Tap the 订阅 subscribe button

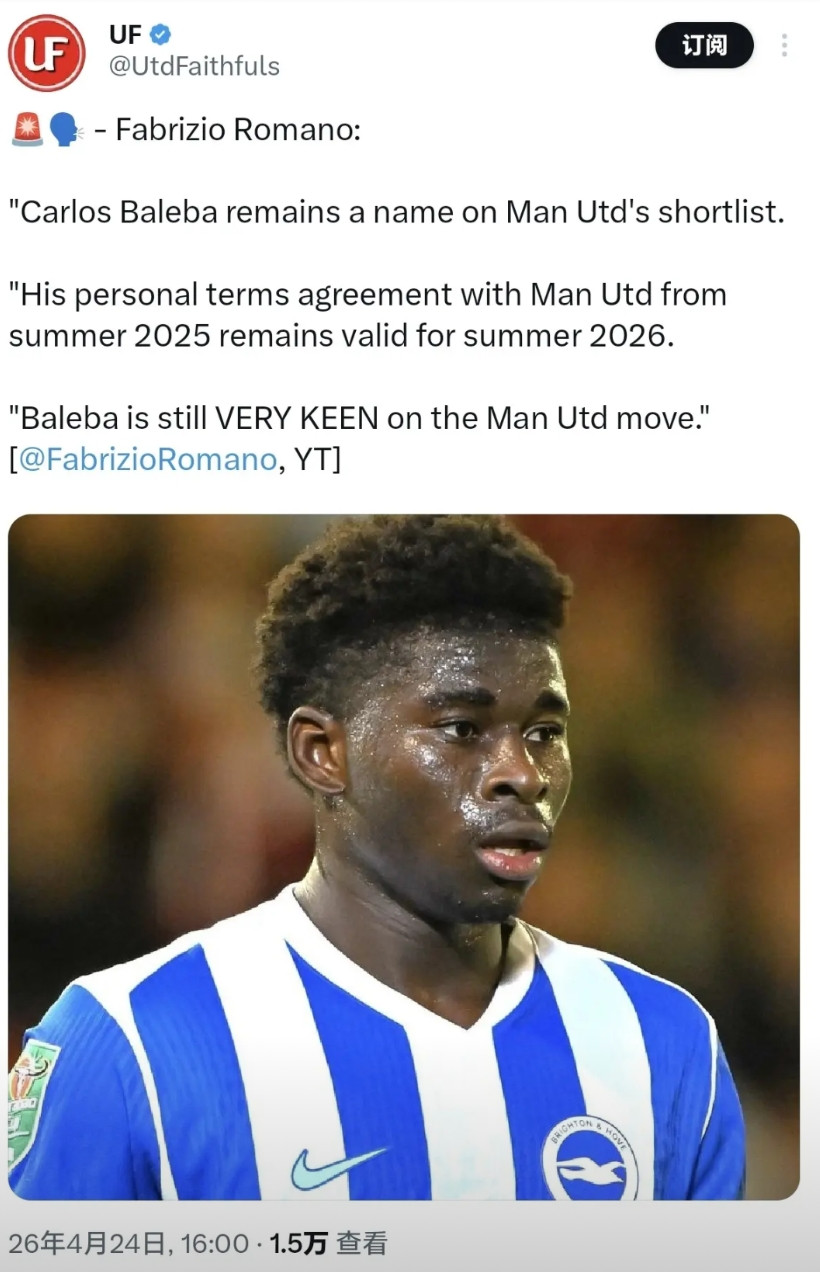pos(704,45)
